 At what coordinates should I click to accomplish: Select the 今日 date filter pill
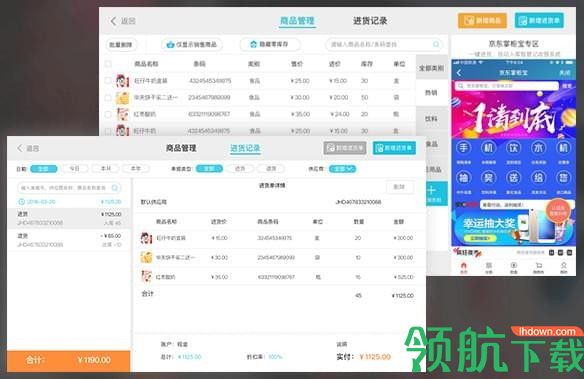tap(74, 169)
